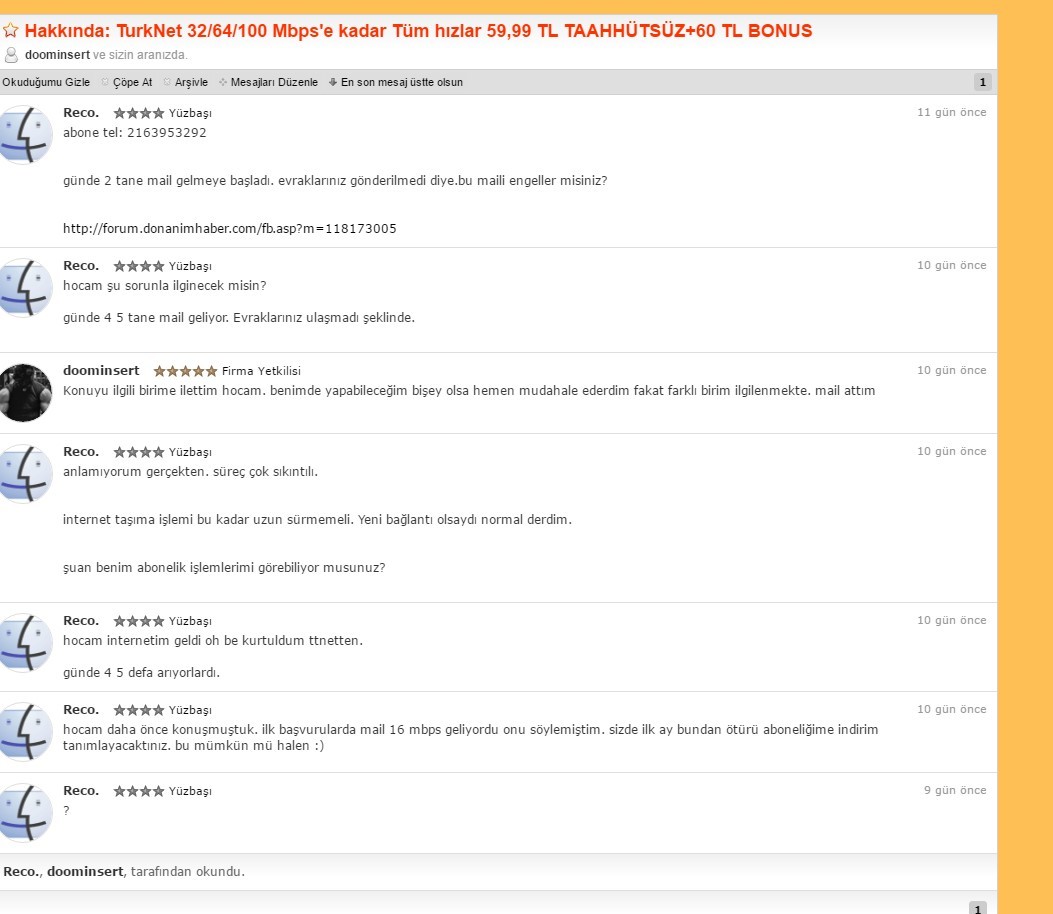Click the message starting 'hocam daha önce konuşmuştuk'
Image resolution: width=1053 pixels, height=914 pixels.
[471, 737]
